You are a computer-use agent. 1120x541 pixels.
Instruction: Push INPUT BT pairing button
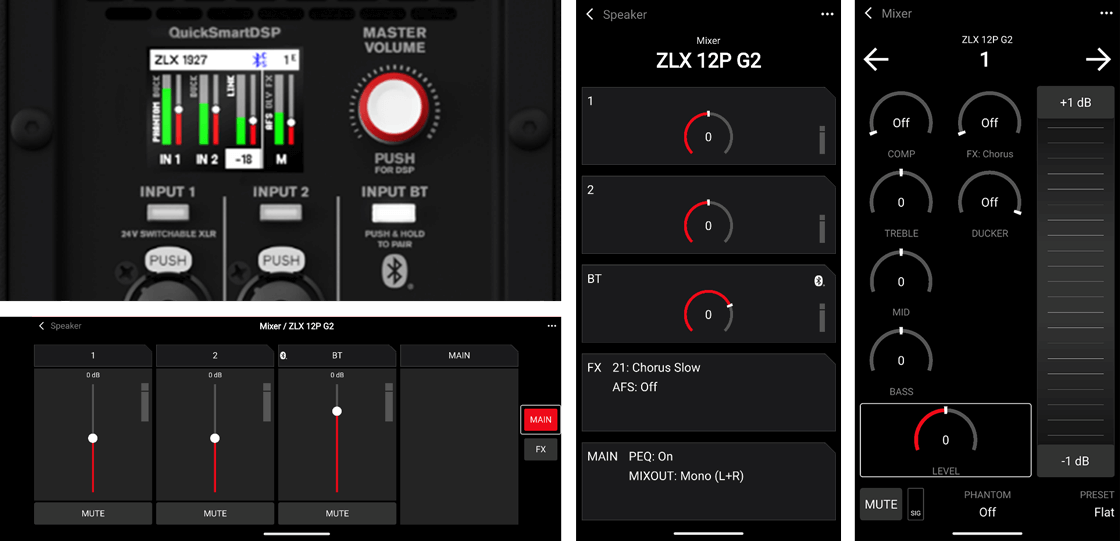coord(394,214)
